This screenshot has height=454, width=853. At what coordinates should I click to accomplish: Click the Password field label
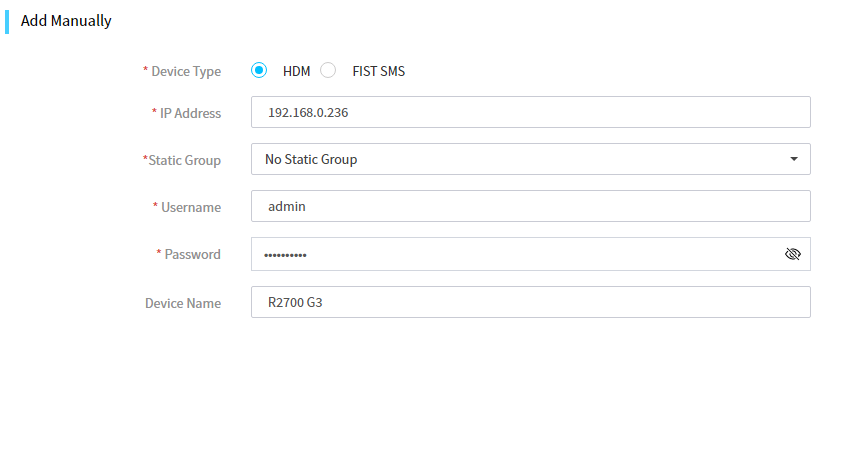[189, 254]
